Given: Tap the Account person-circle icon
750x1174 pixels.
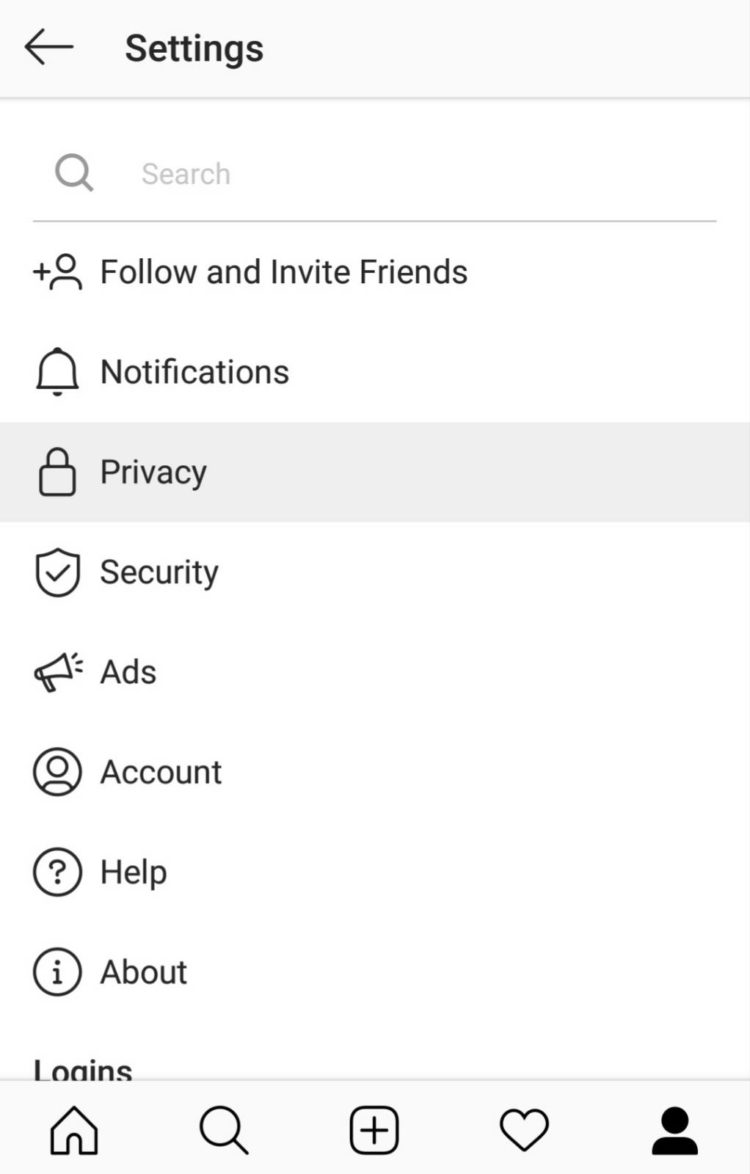Looking at the screenshot, I should 57,772.
